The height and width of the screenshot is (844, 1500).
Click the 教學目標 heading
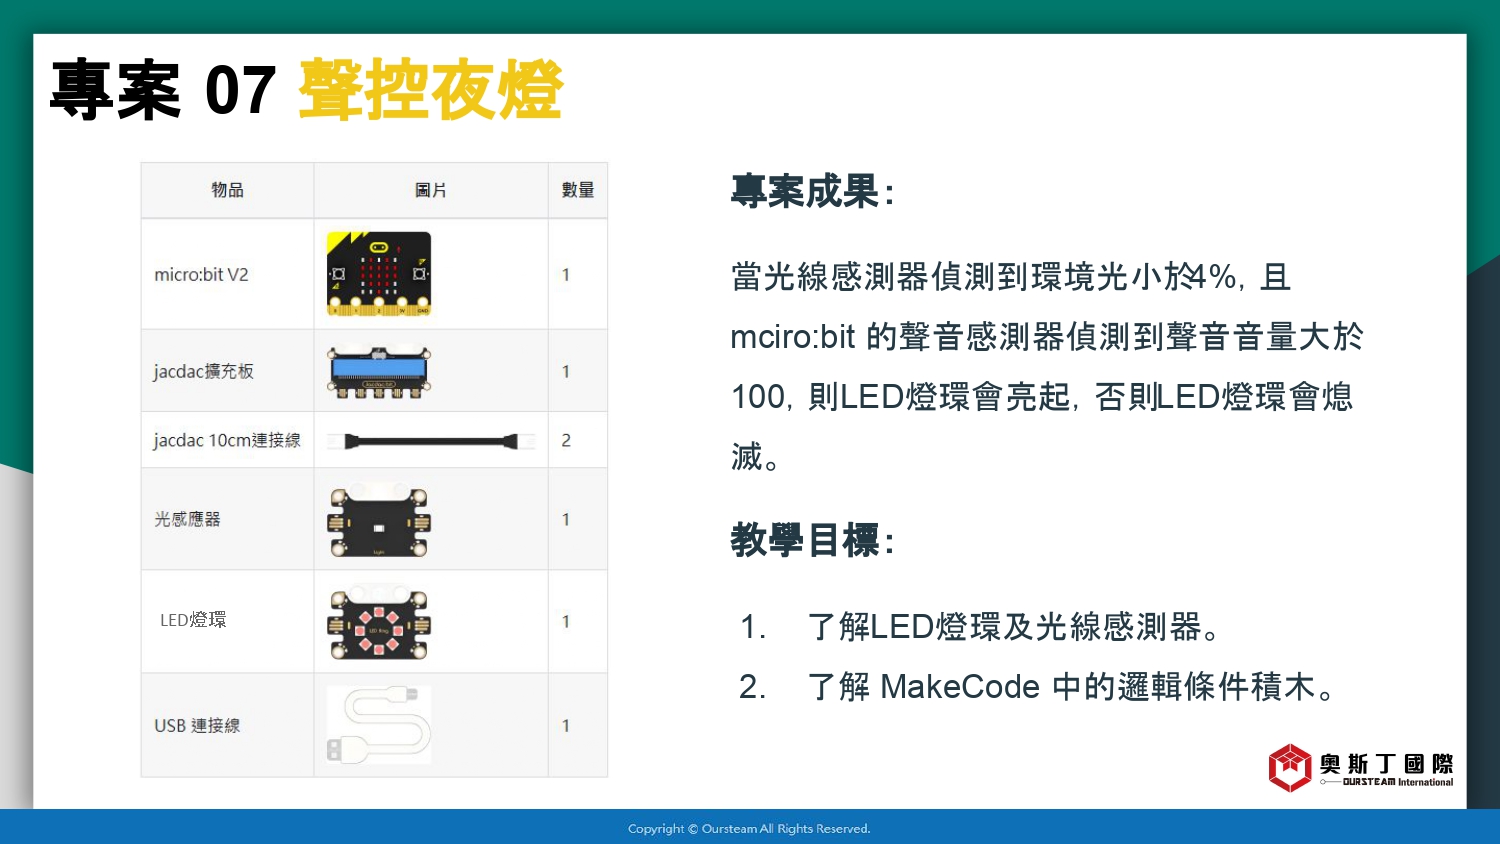pyautogui.click(x=812, y=540)
